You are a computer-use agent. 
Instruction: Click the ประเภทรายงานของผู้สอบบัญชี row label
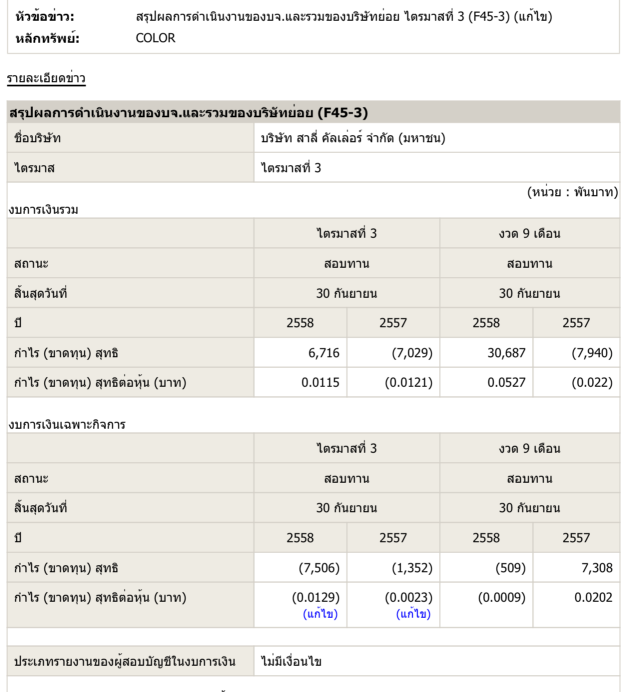click(x=128, y=661)
